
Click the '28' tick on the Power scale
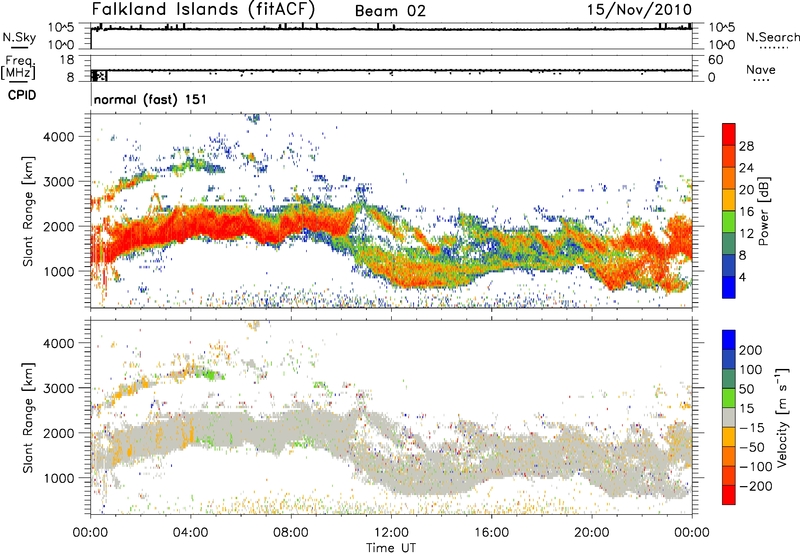tap(746, 146)
